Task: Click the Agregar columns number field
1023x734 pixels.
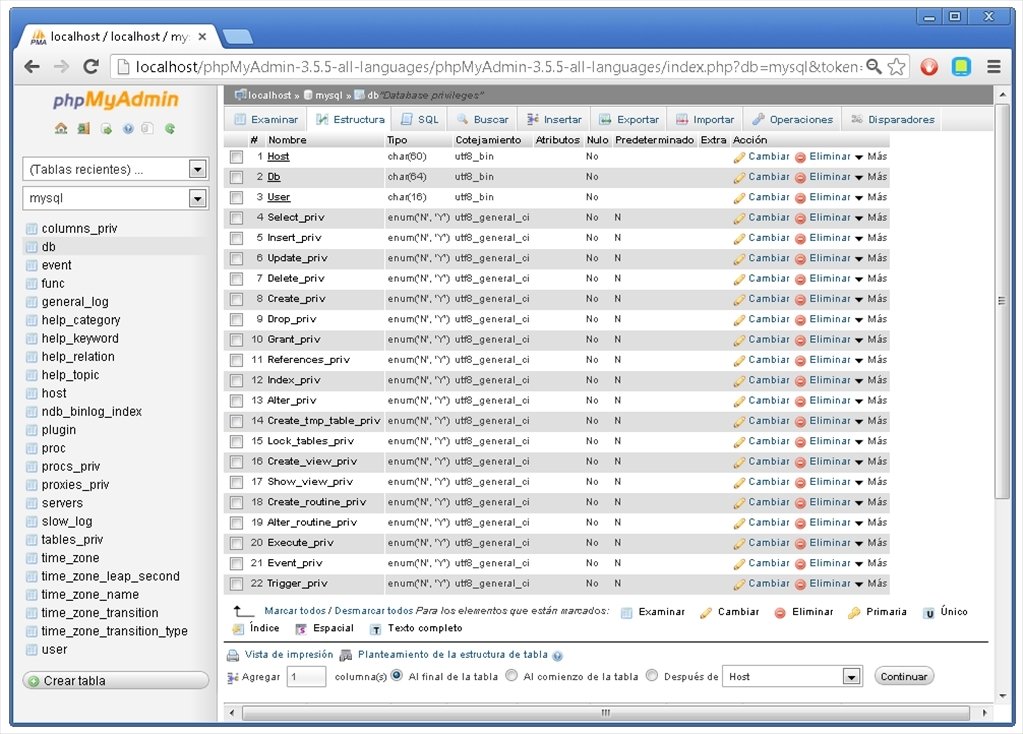Action: tap(306, 677)
